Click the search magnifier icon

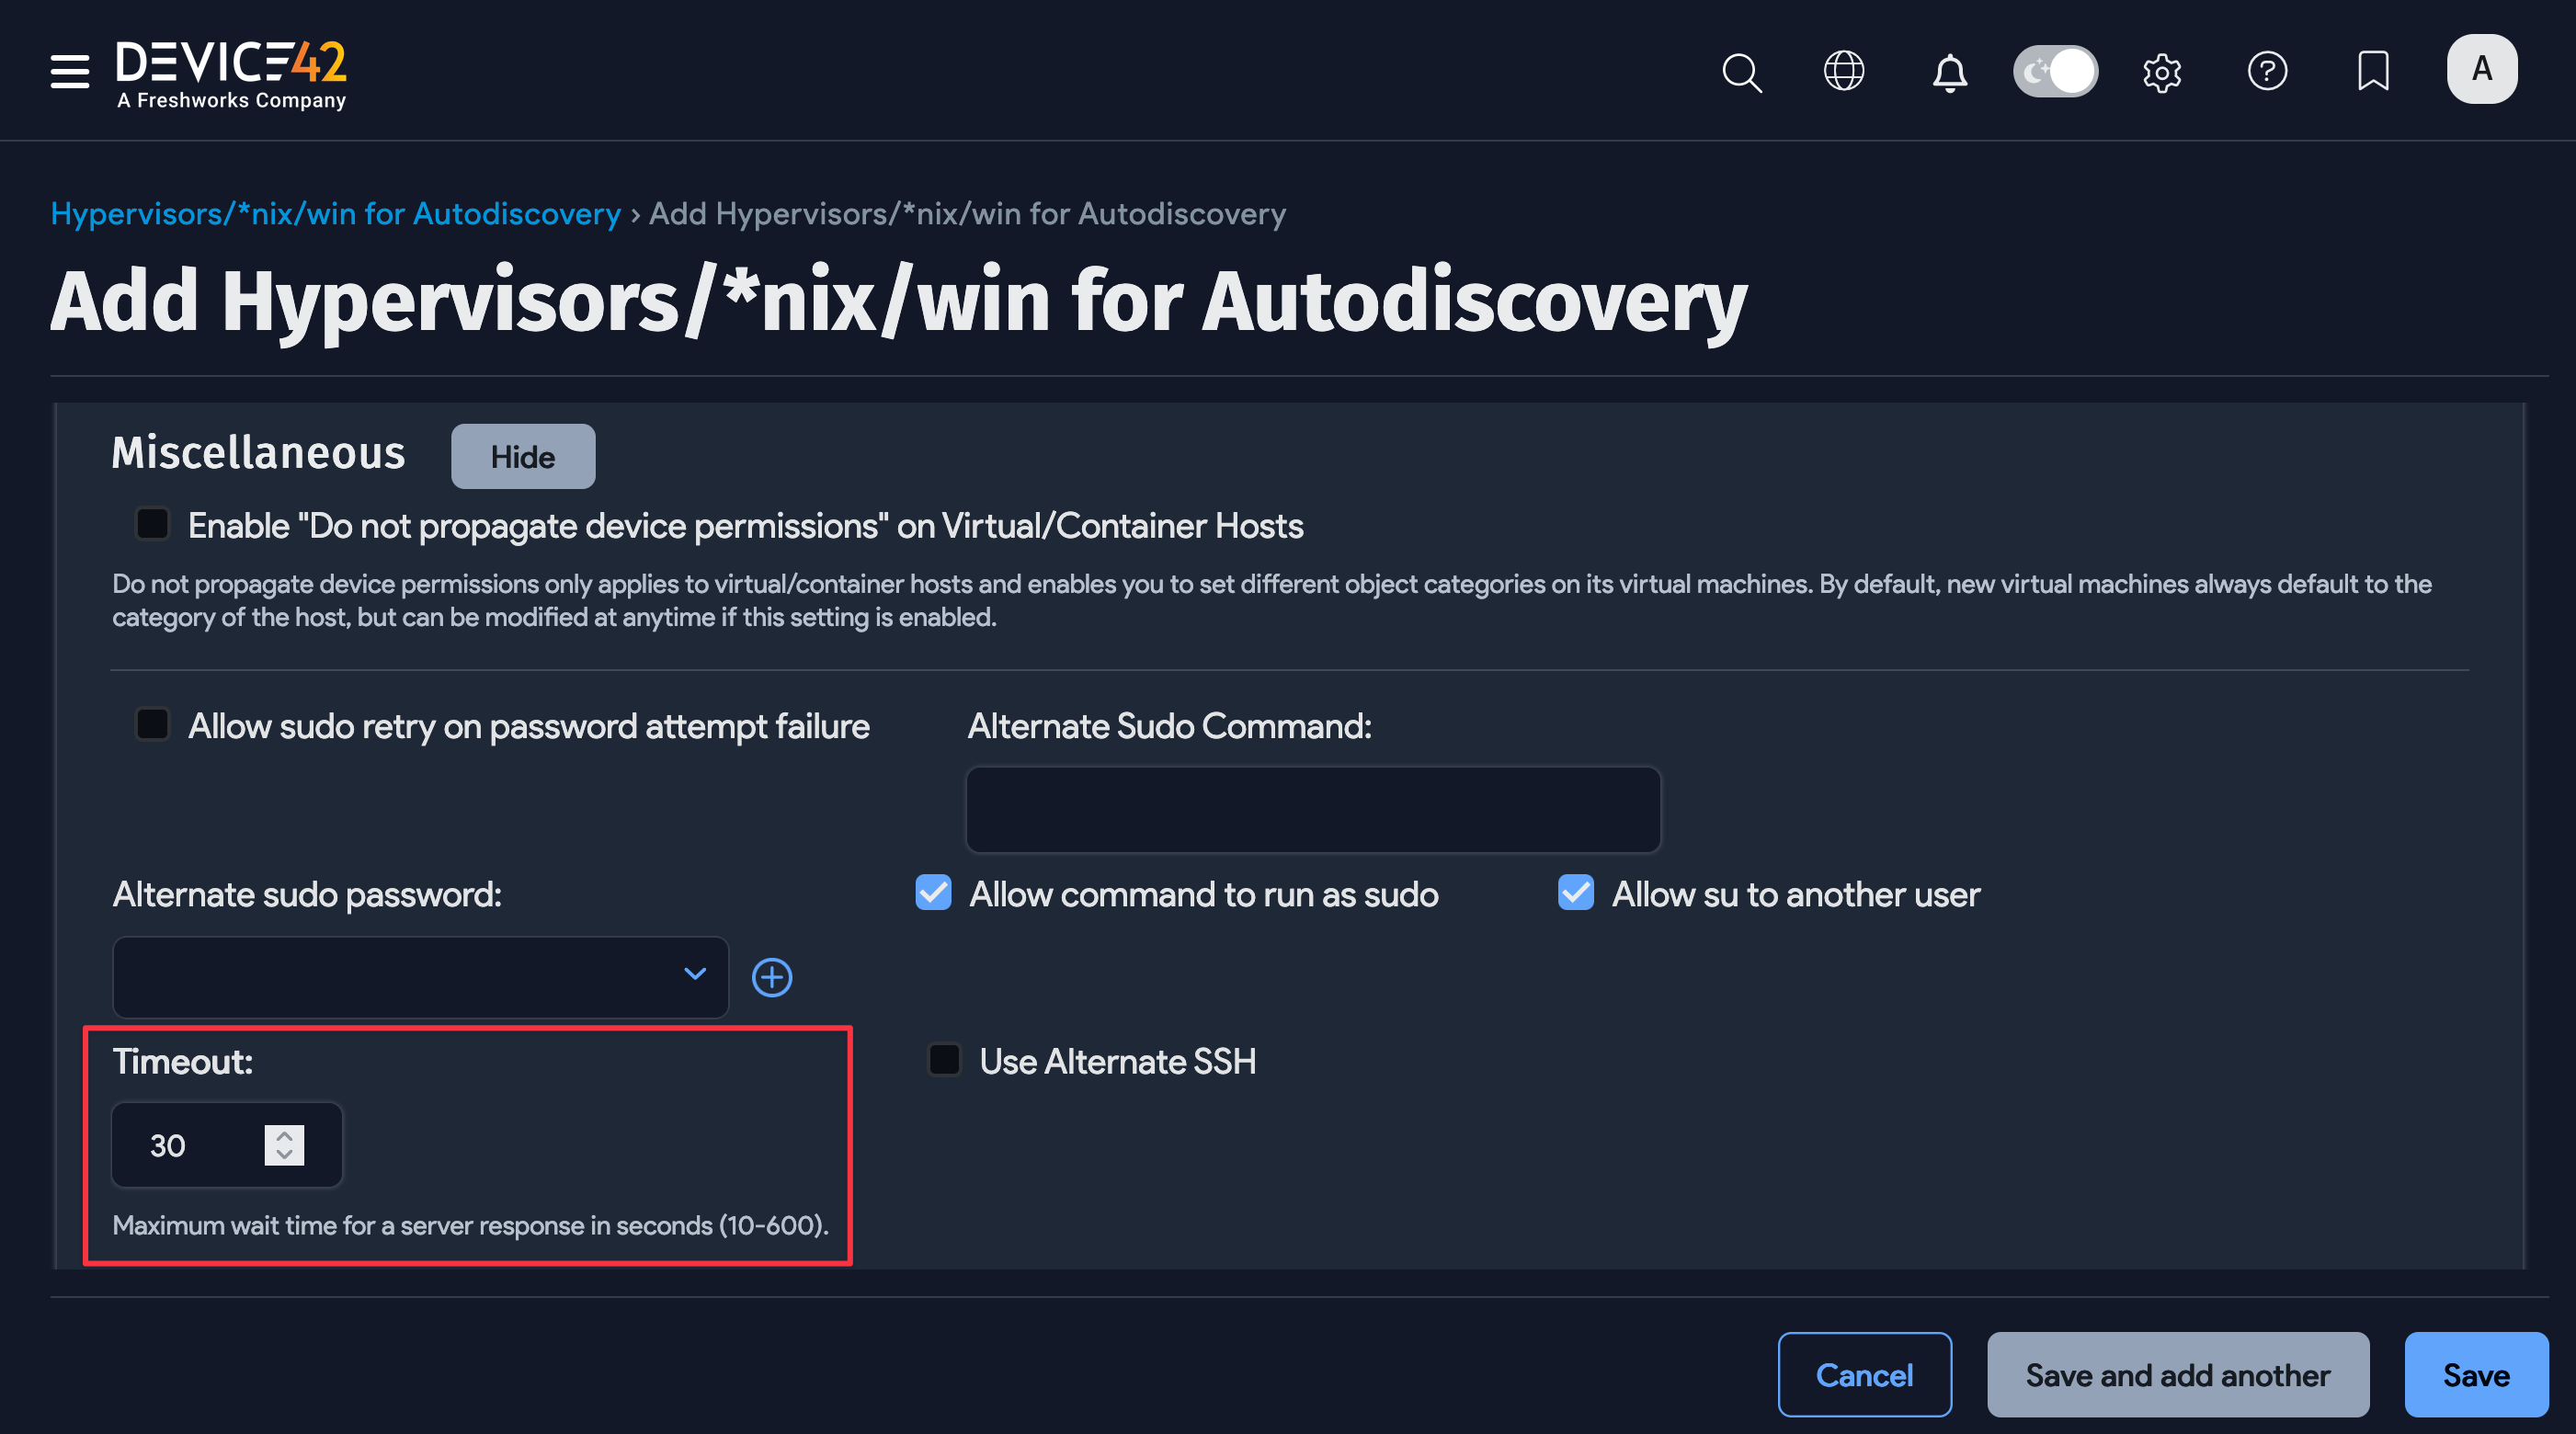click(x=1741, y=72)
